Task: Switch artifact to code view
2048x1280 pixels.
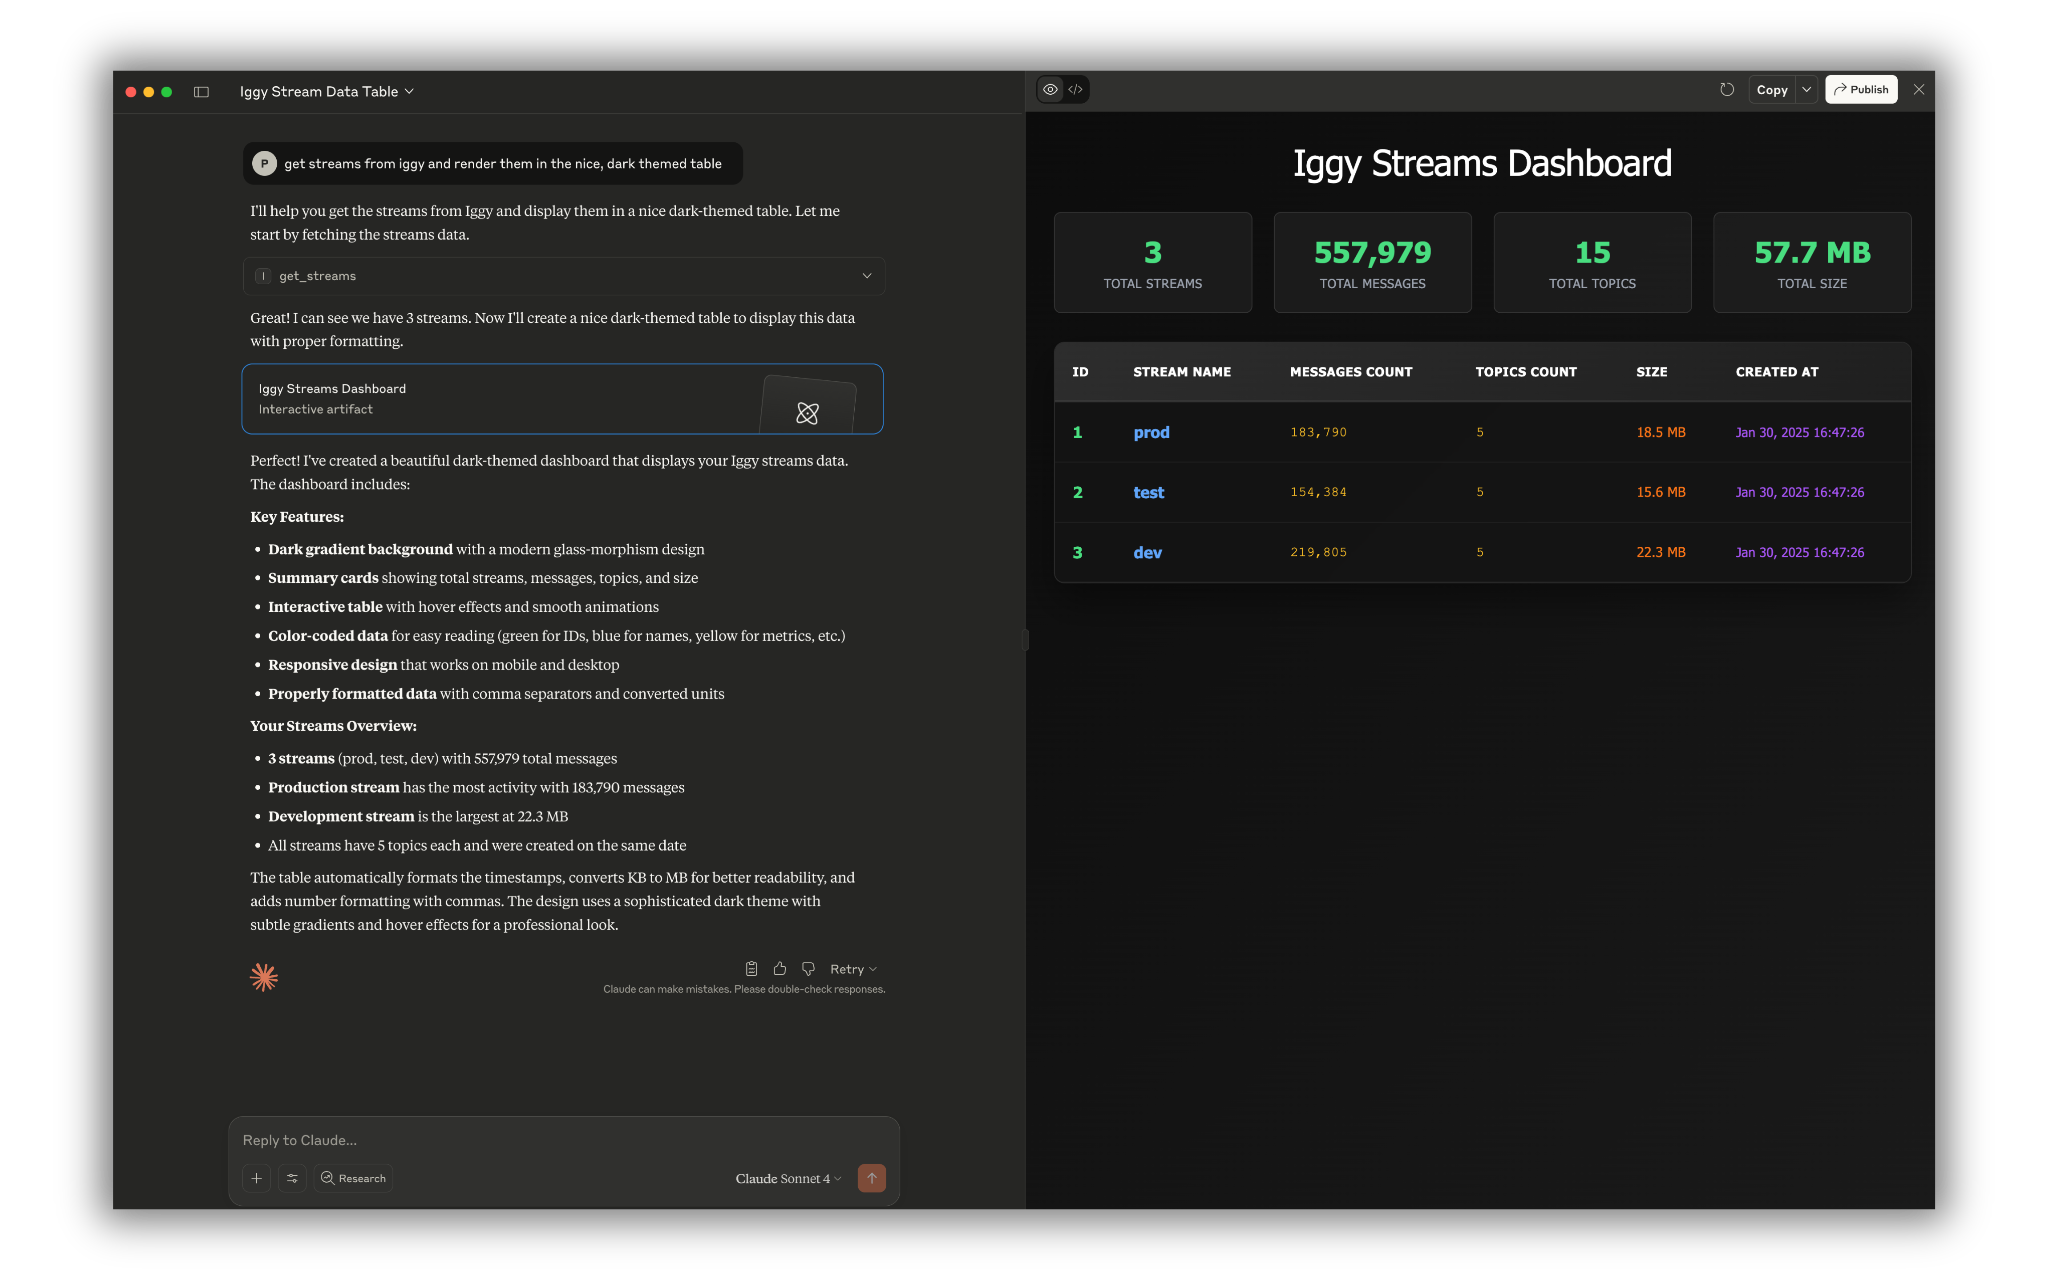Action: [x=1076, y=90]
